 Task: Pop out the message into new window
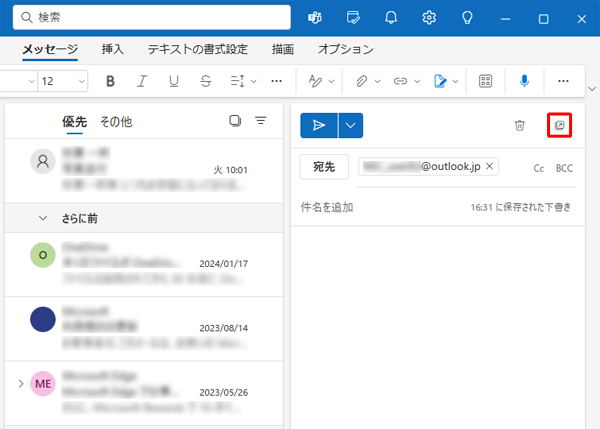tap(559, 125)
